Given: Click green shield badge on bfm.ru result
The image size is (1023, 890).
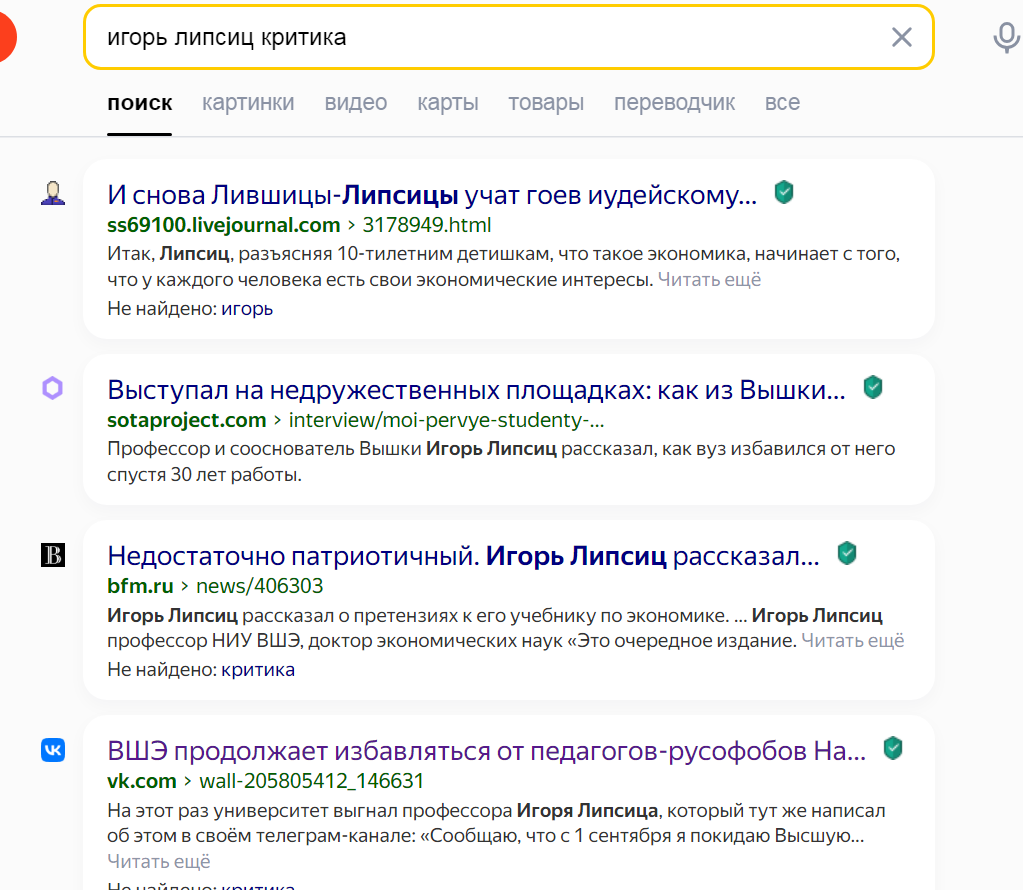Looking at the screenshot, I should click(847, 553).
